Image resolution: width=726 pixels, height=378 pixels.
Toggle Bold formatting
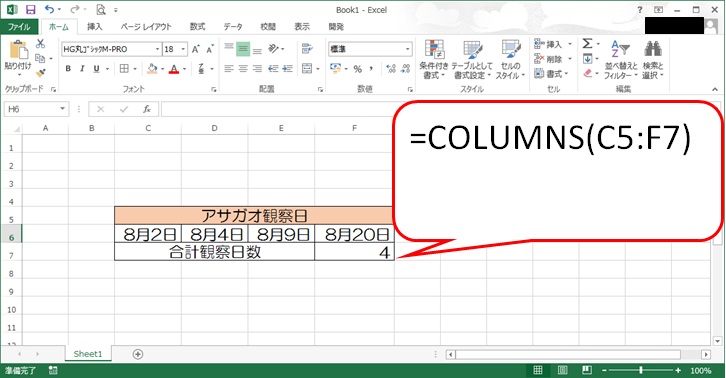click(68, 69)
